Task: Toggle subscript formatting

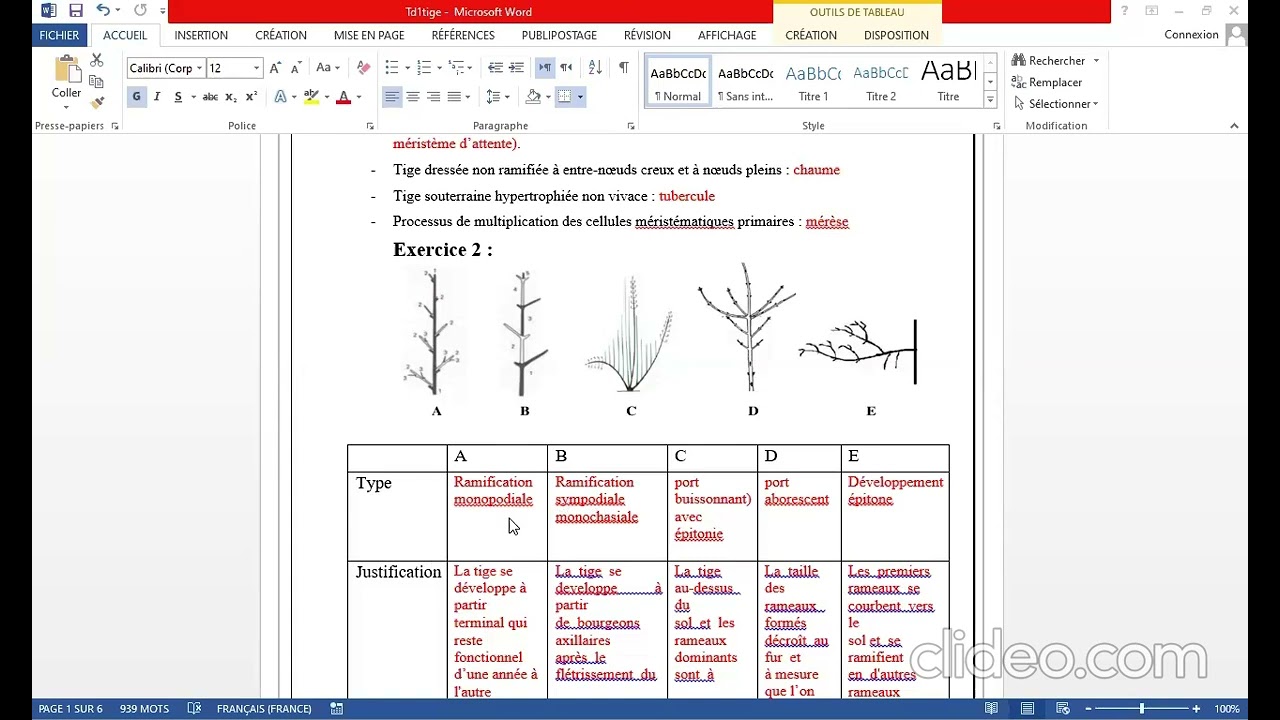Action: pos(231,97)
